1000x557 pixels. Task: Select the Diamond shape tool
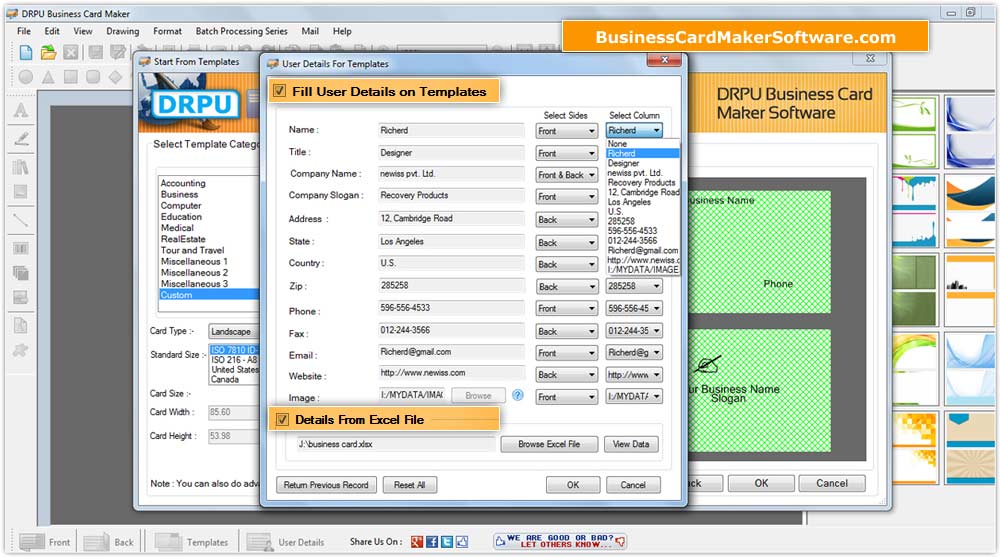tap(115, 77)
